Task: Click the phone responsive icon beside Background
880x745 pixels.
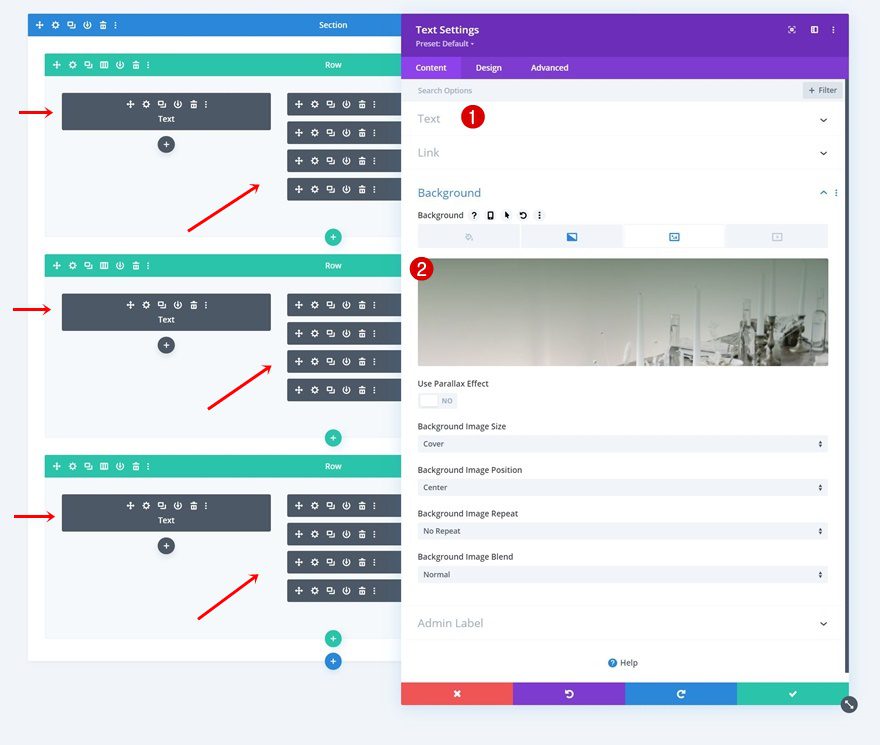Action: (490, 214)
